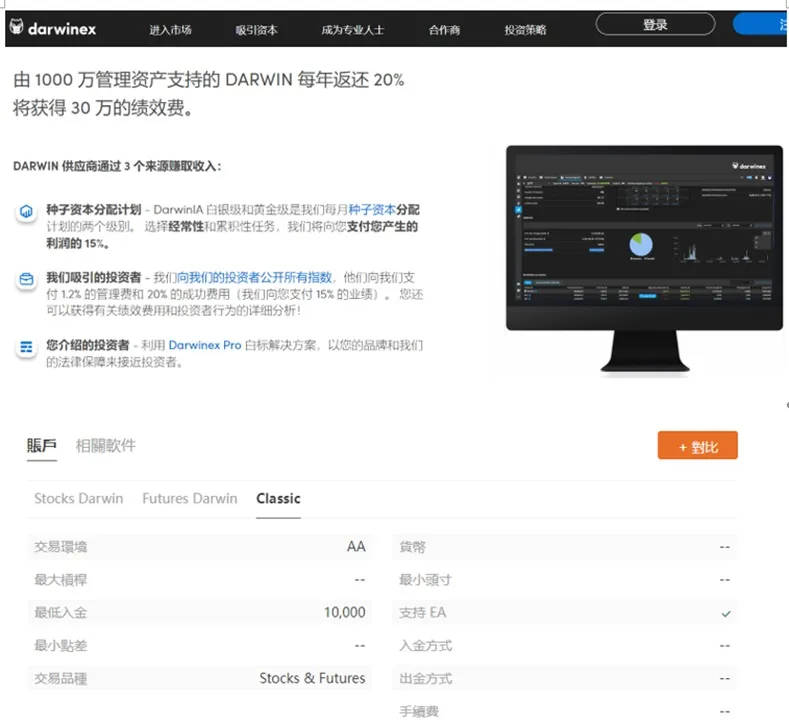
Task: Click the 支持 EA checkmark icon
Action: [x=726, y=613]
